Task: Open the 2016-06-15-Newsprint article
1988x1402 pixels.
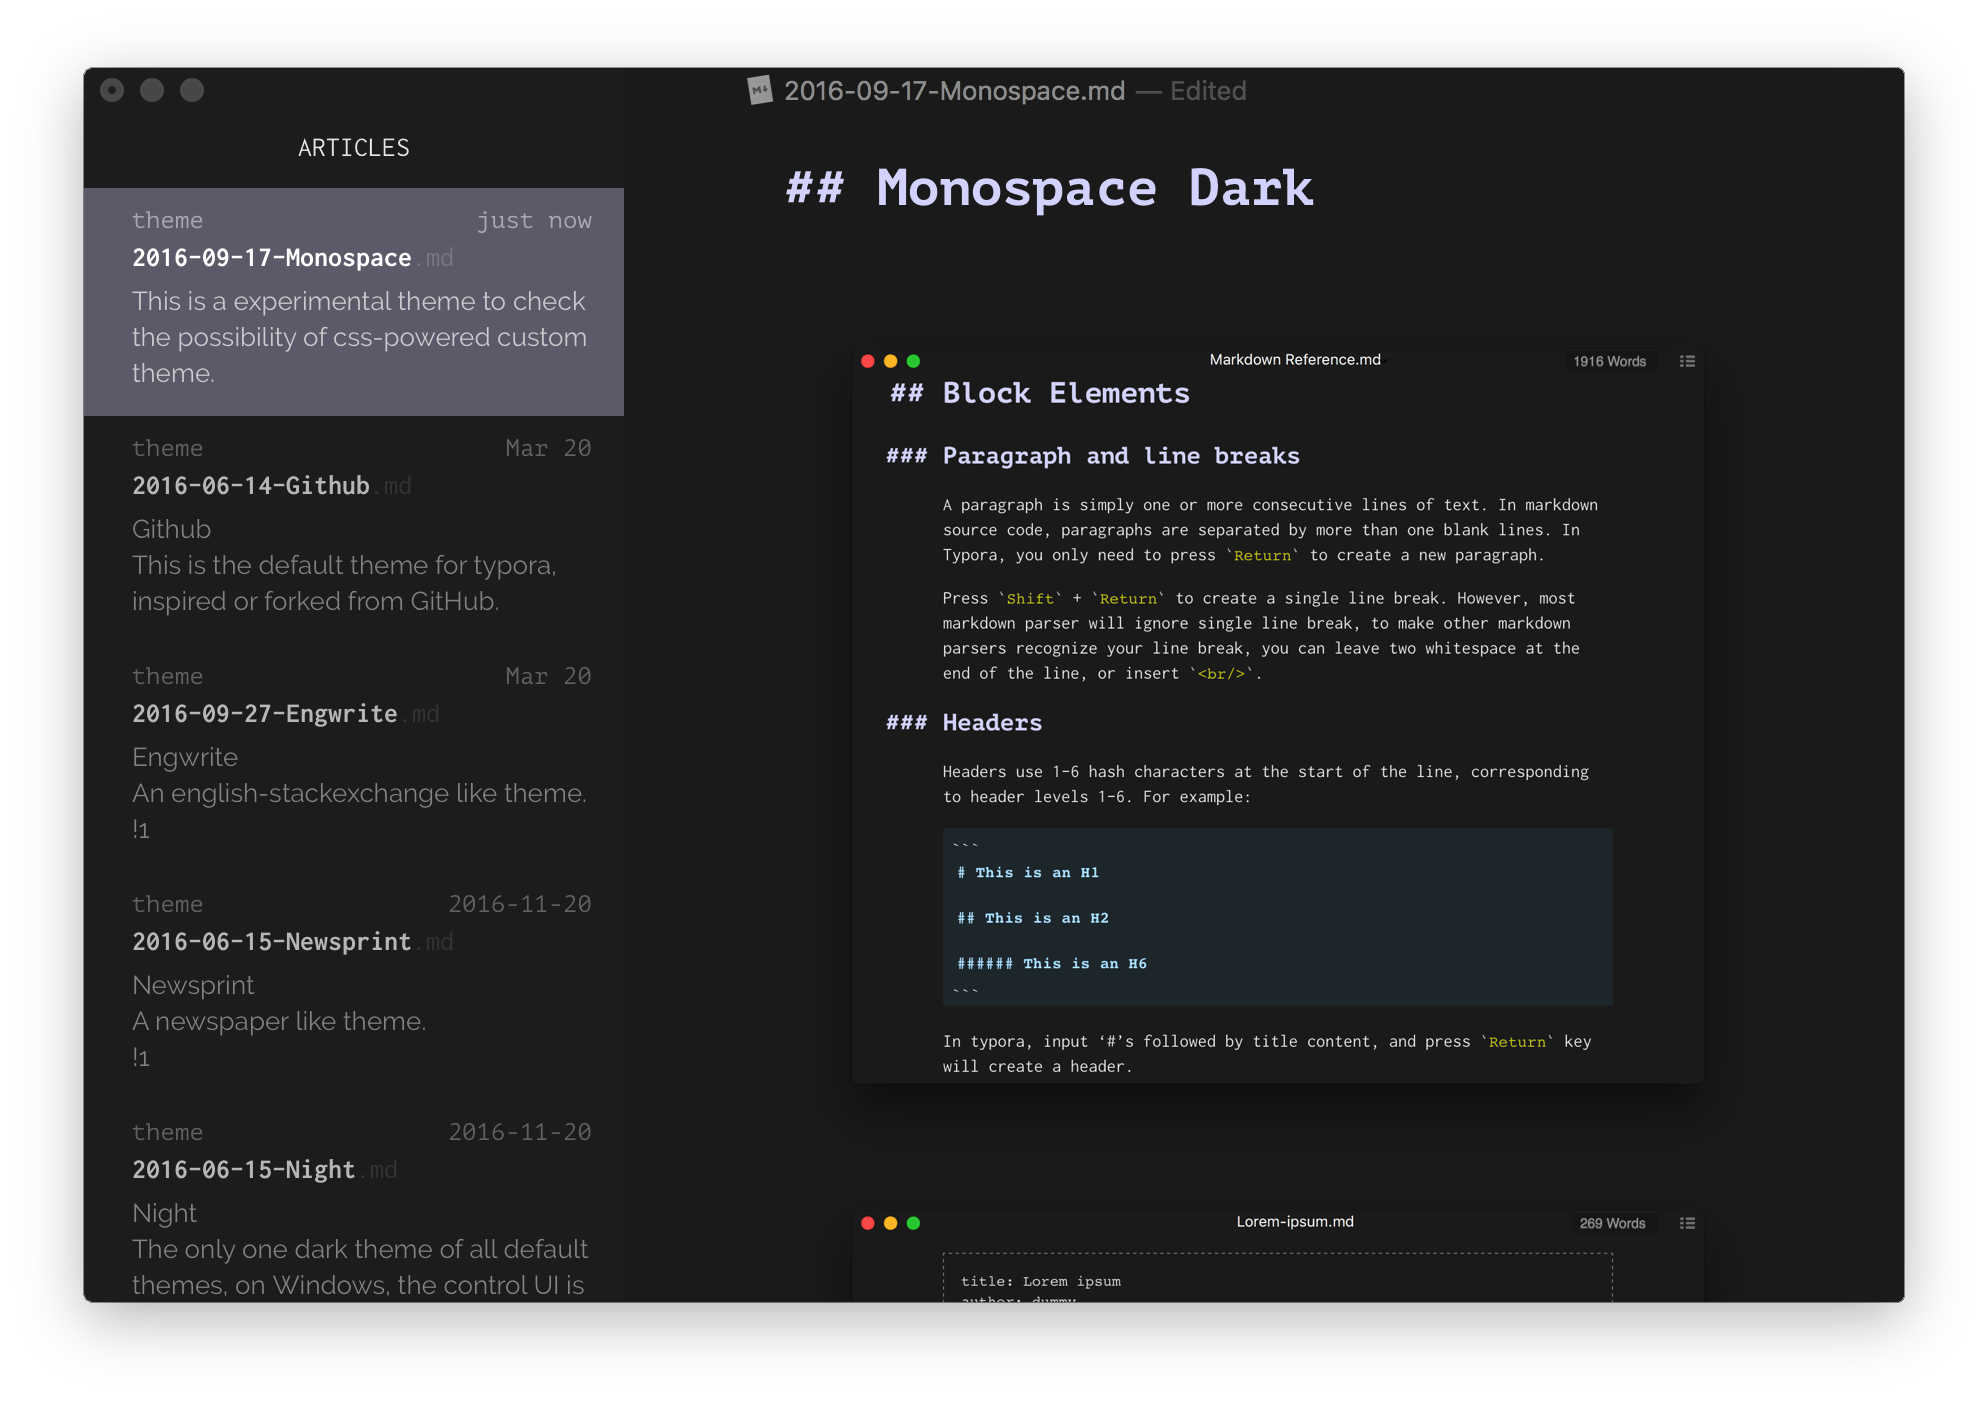Action: 354,985
